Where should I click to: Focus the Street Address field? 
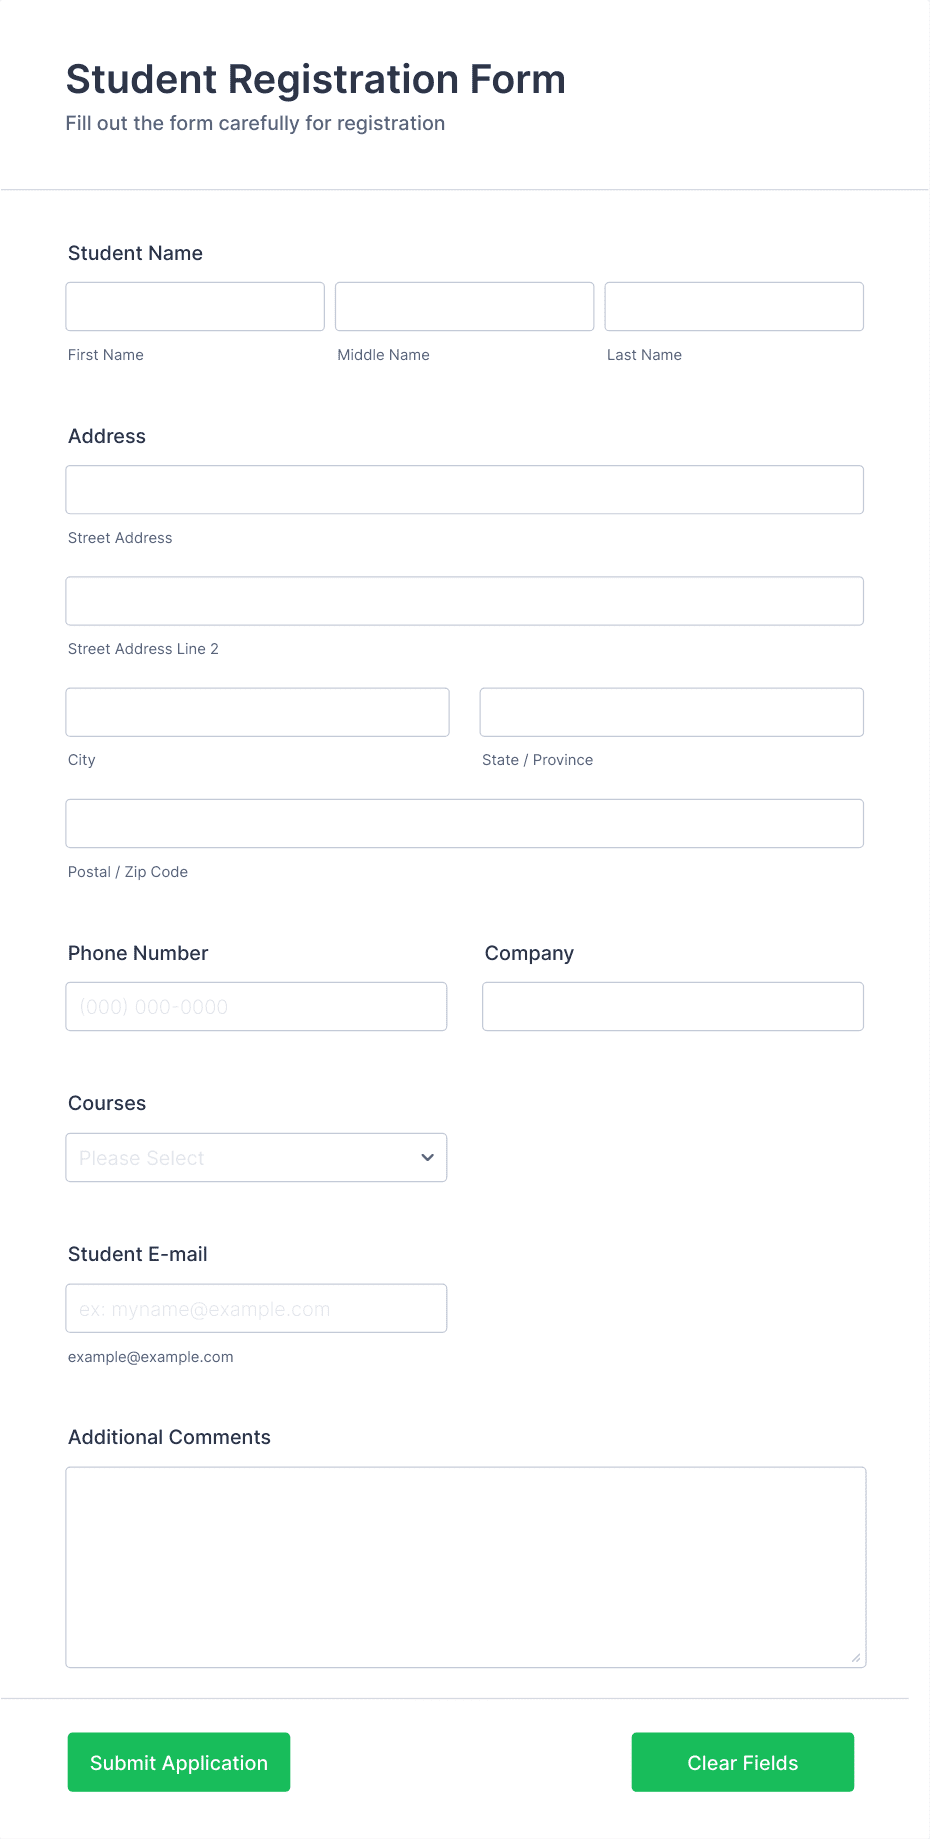click(x=465, y=490)
